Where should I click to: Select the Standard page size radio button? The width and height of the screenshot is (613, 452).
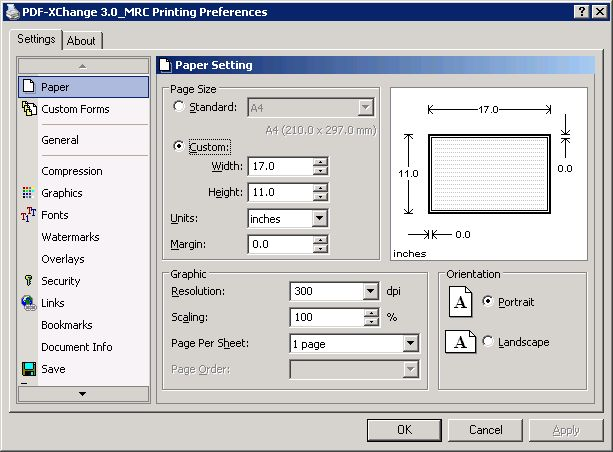(x=179, y=106)
